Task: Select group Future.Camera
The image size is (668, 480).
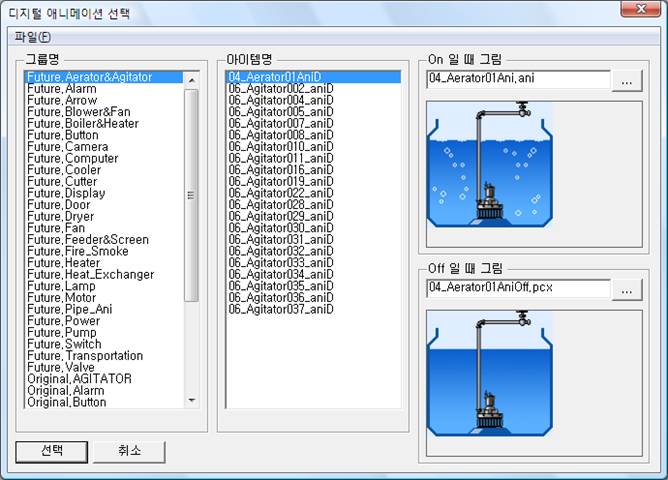Action: tap(104, 147)
